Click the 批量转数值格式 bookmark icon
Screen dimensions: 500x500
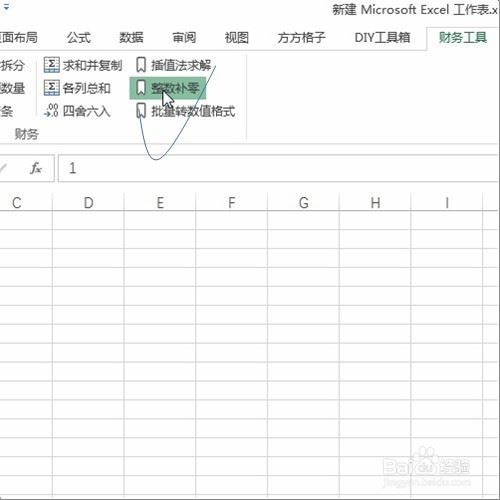141,111
